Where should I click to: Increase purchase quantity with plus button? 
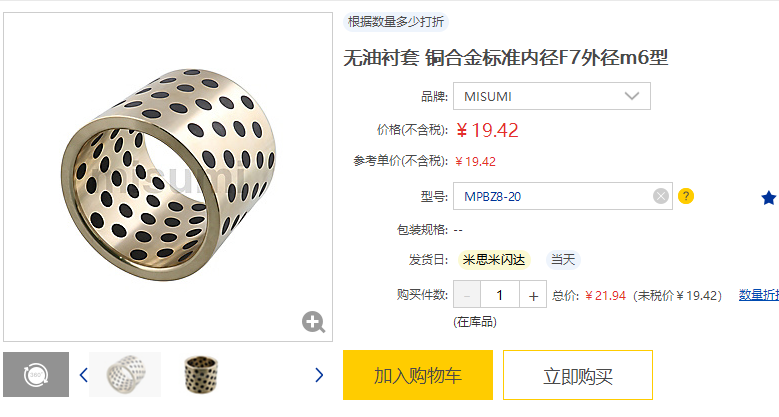533,295
